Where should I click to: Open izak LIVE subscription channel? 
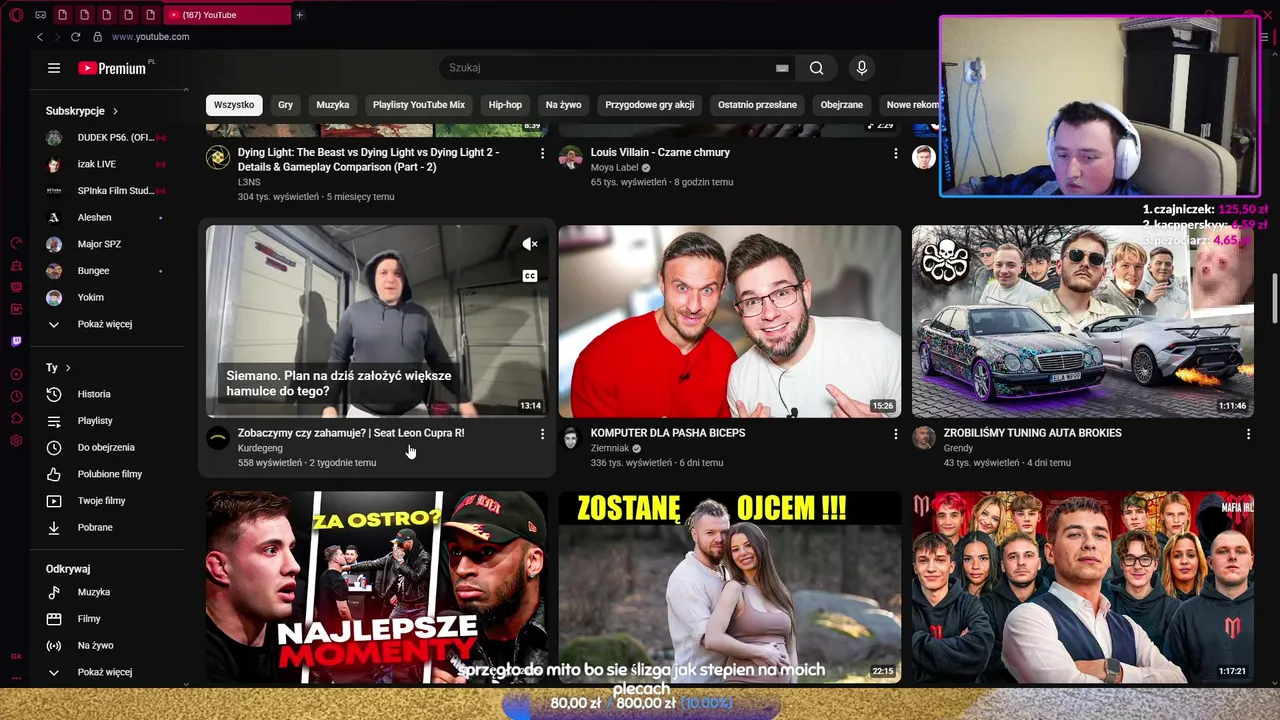(106, 164)
